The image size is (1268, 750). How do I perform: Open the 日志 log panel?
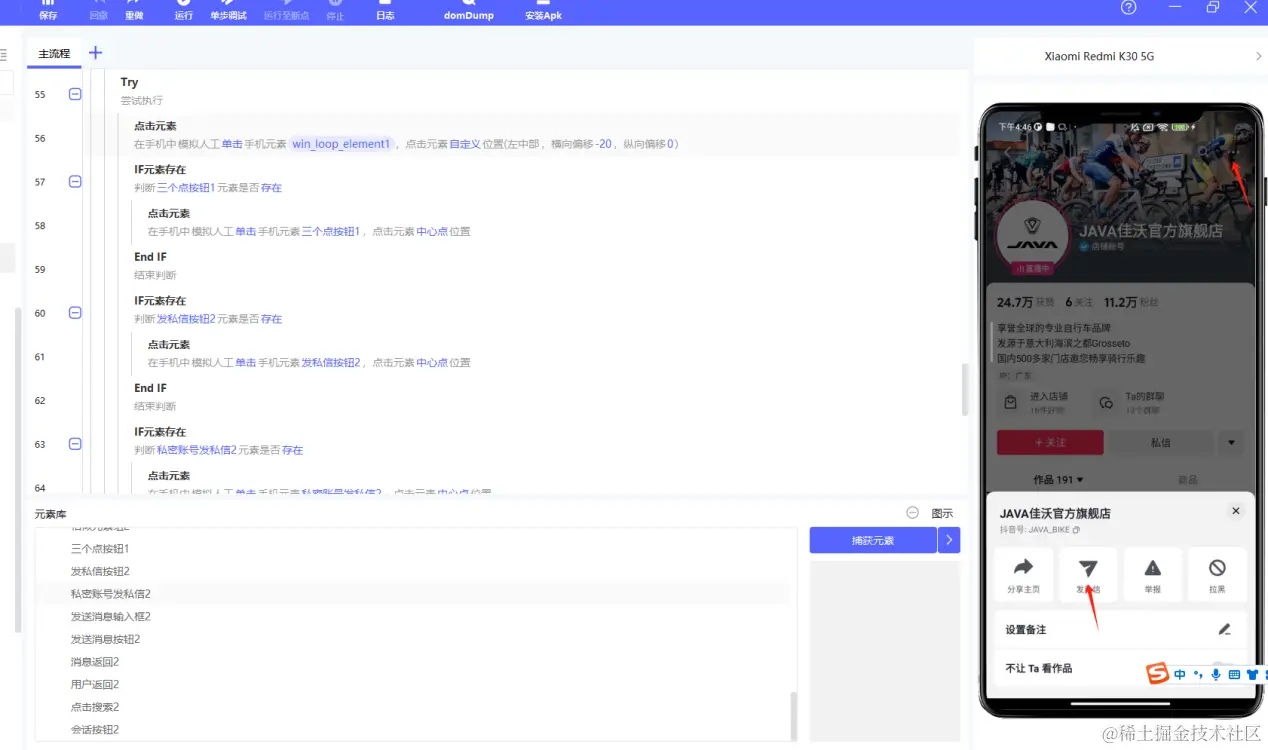[385, 11]
